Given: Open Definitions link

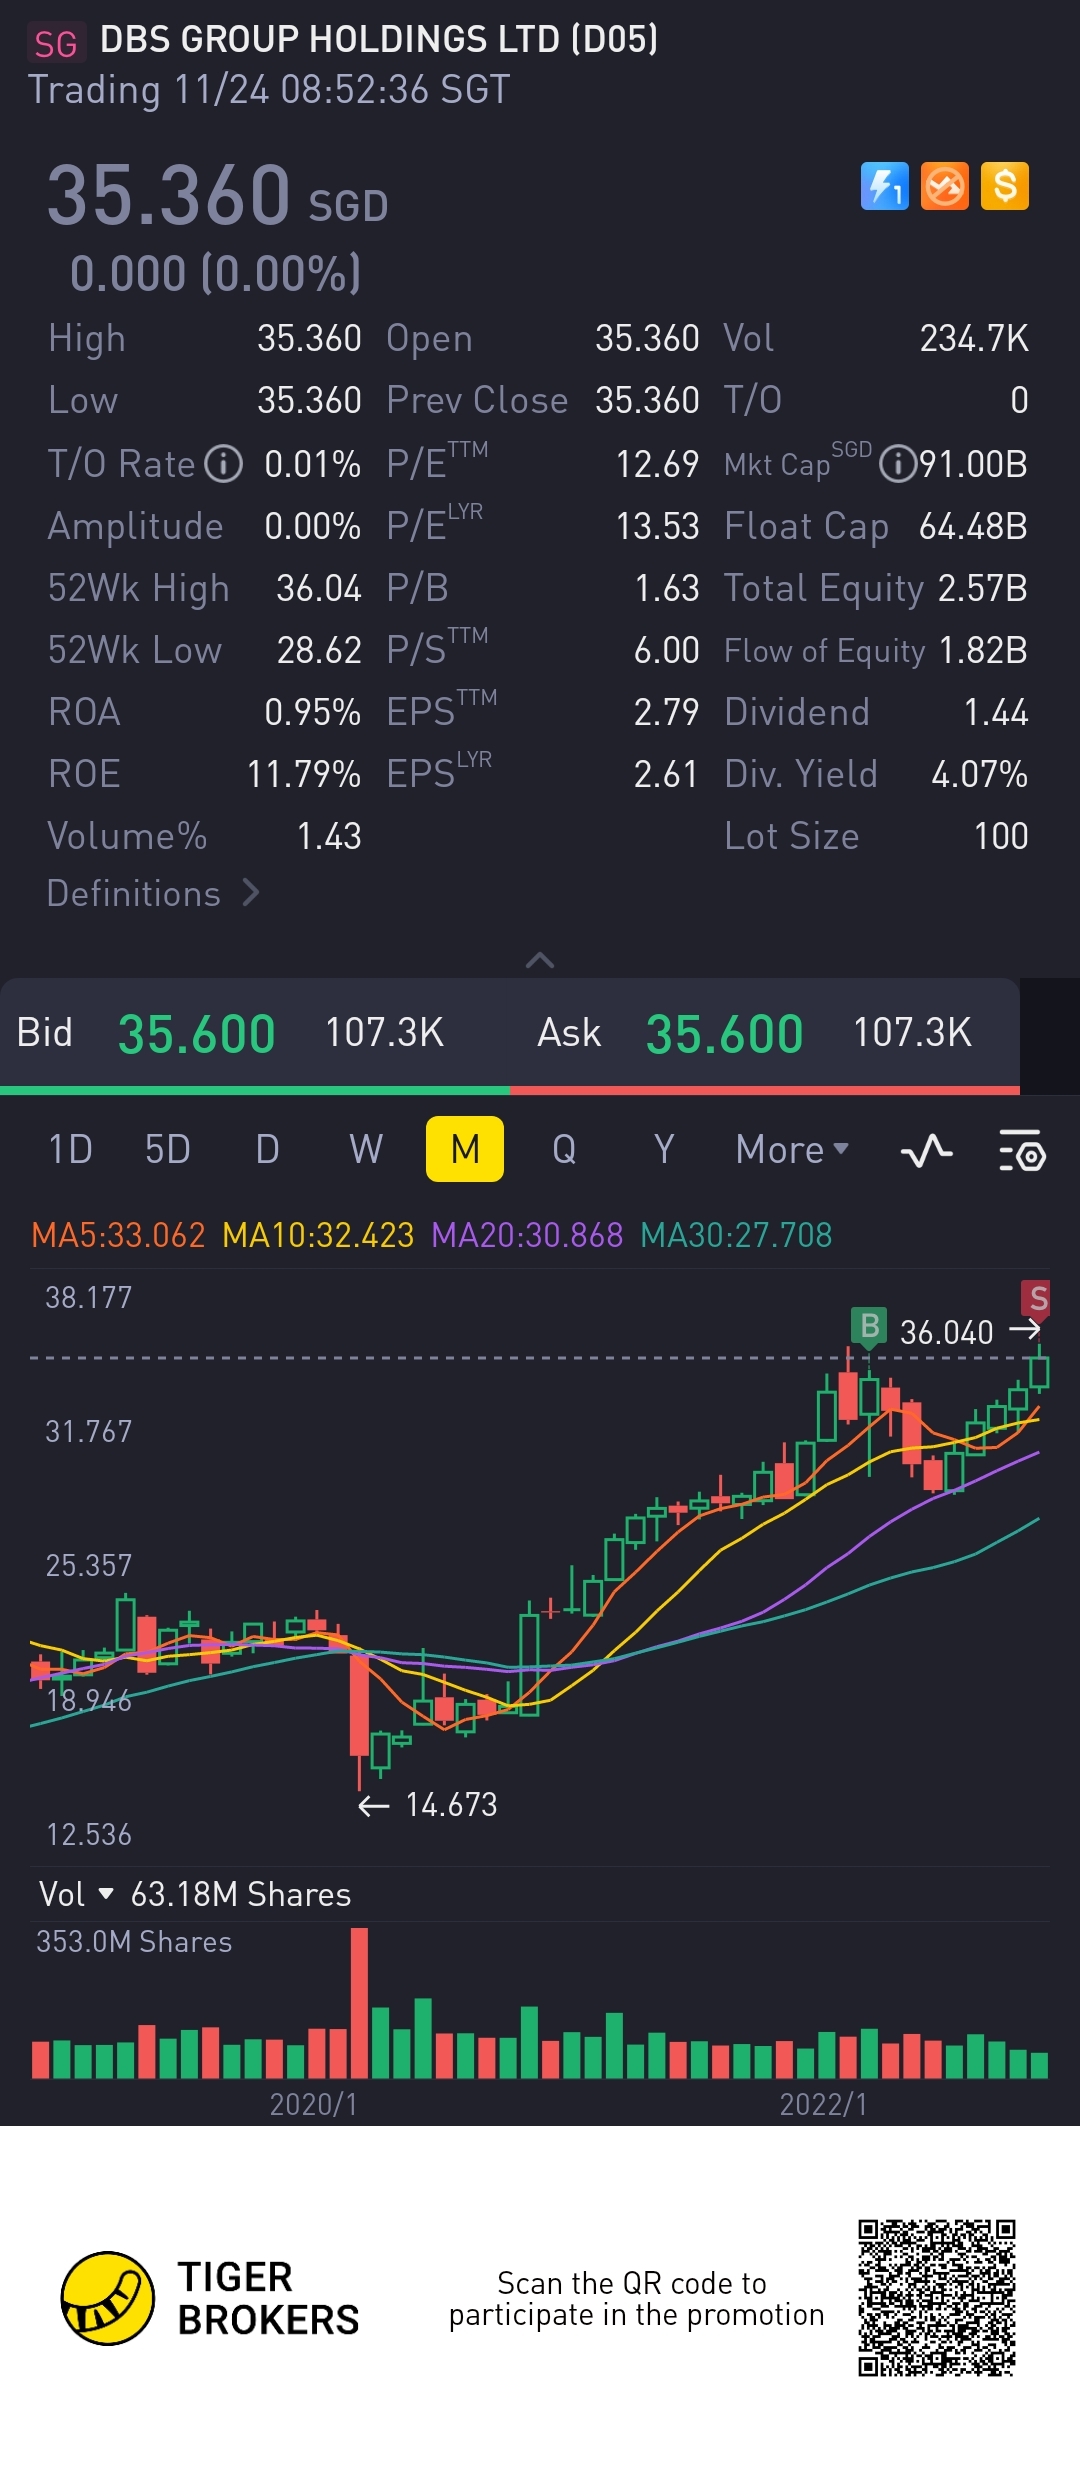Looking at the screenshot, I should click(x=154, y=893).
